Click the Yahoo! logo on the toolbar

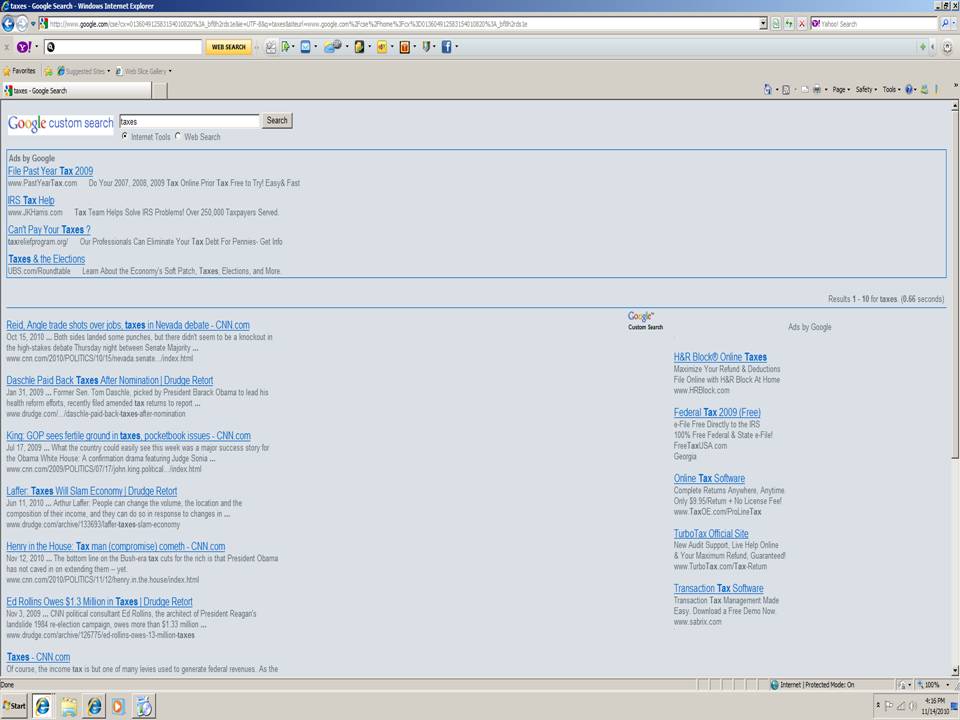click(24, 47)
